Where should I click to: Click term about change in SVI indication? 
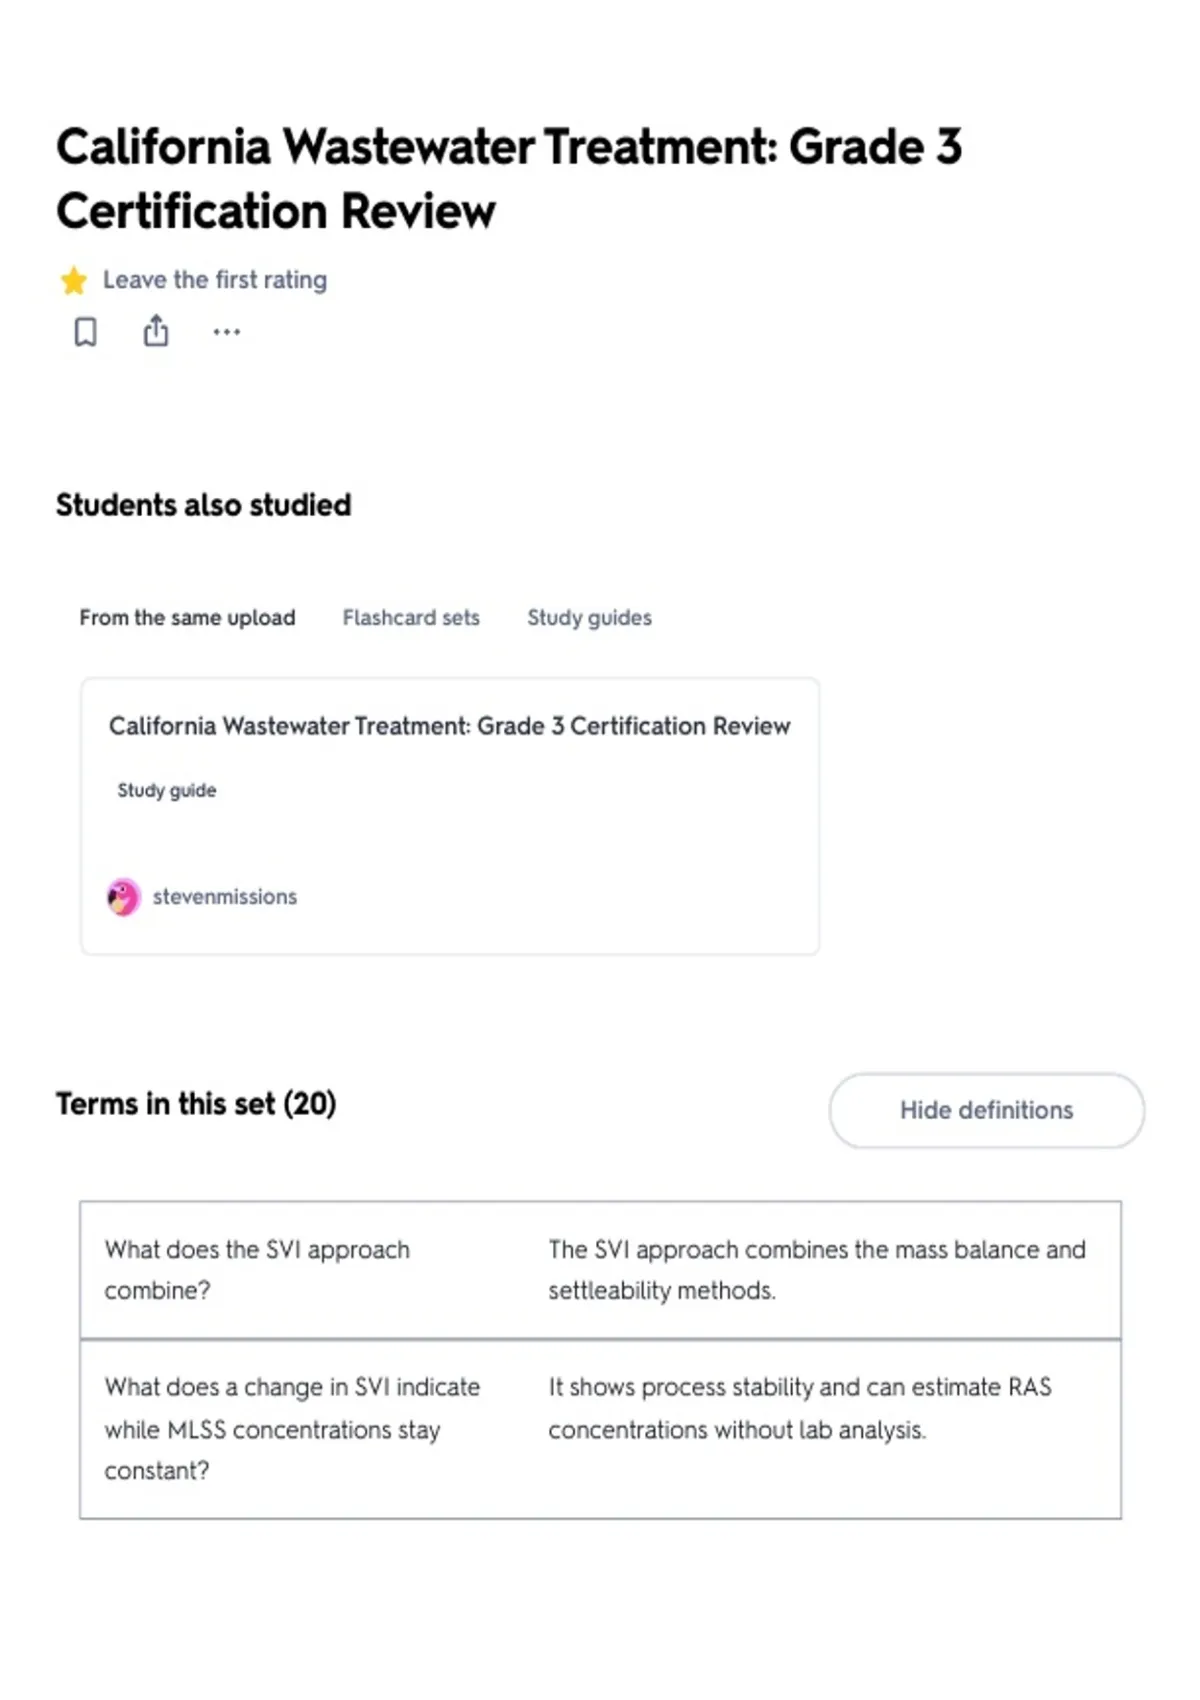click(292, 1428)
